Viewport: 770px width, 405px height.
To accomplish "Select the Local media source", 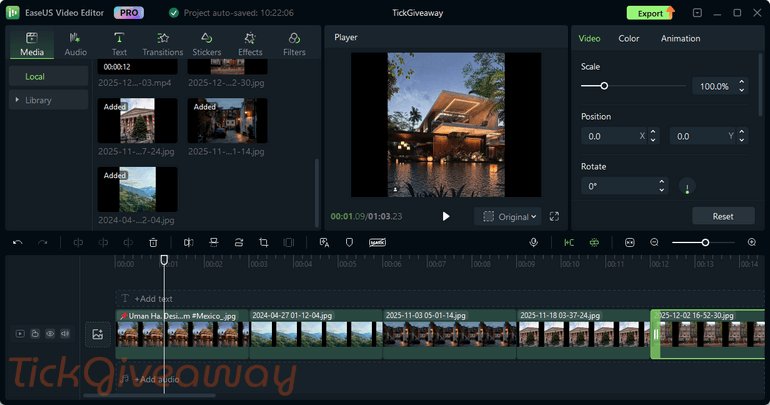I will pos(49,77).
